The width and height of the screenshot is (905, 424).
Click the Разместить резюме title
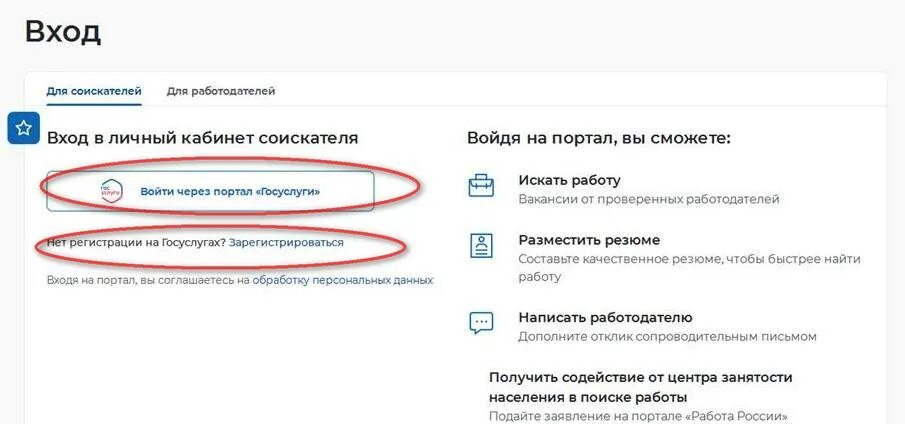pos(589,240)
